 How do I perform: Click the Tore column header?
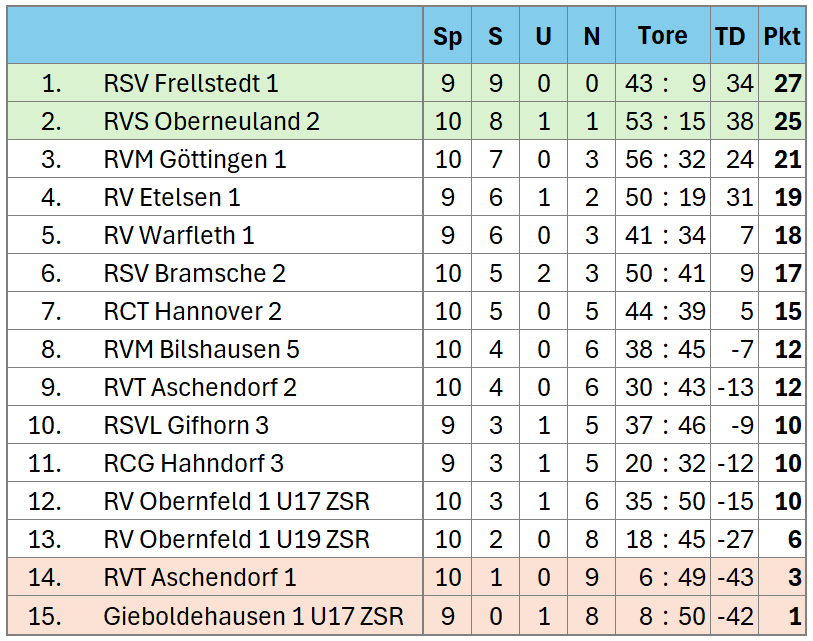pyautogui.click(x=663, y=36)
